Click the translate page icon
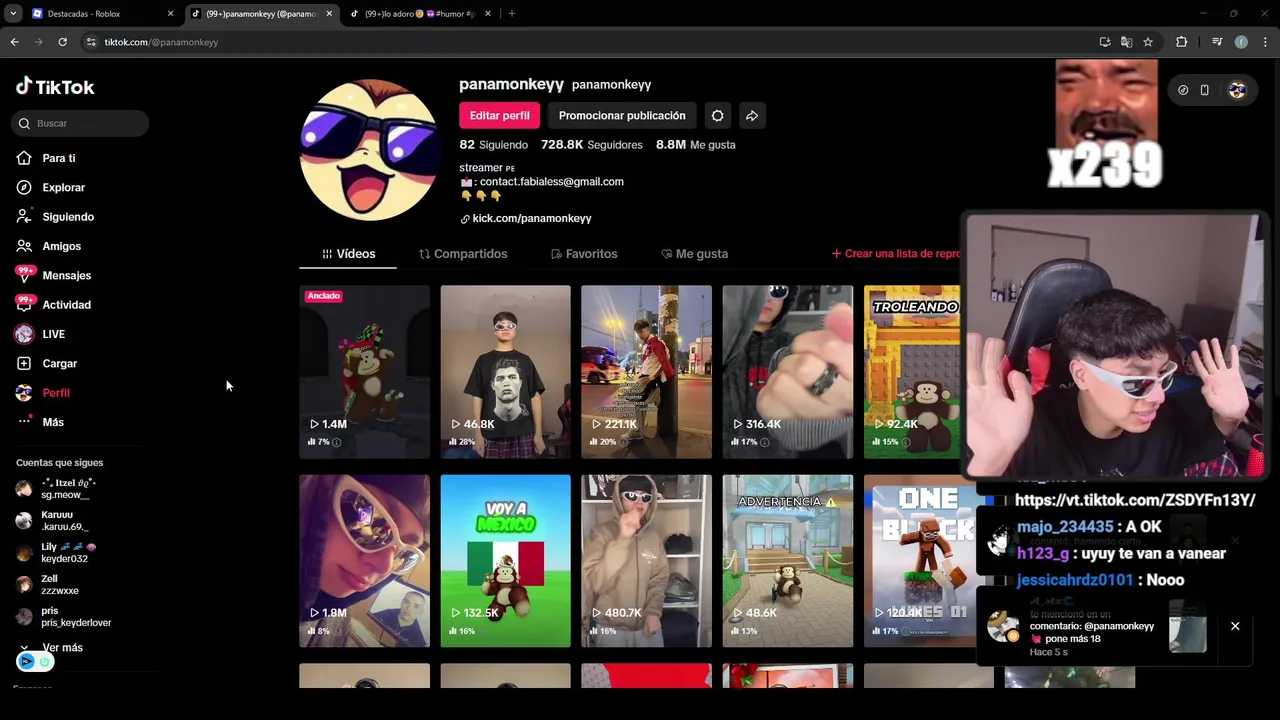 coord(1126,42)
